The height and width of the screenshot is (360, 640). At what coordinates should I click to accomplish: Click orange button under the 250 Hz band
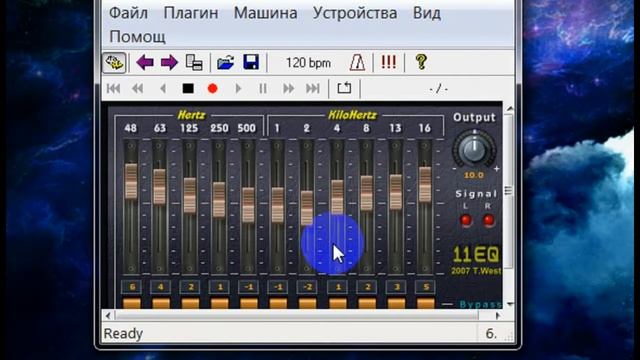pyautogui.click(x=220, y=303)
